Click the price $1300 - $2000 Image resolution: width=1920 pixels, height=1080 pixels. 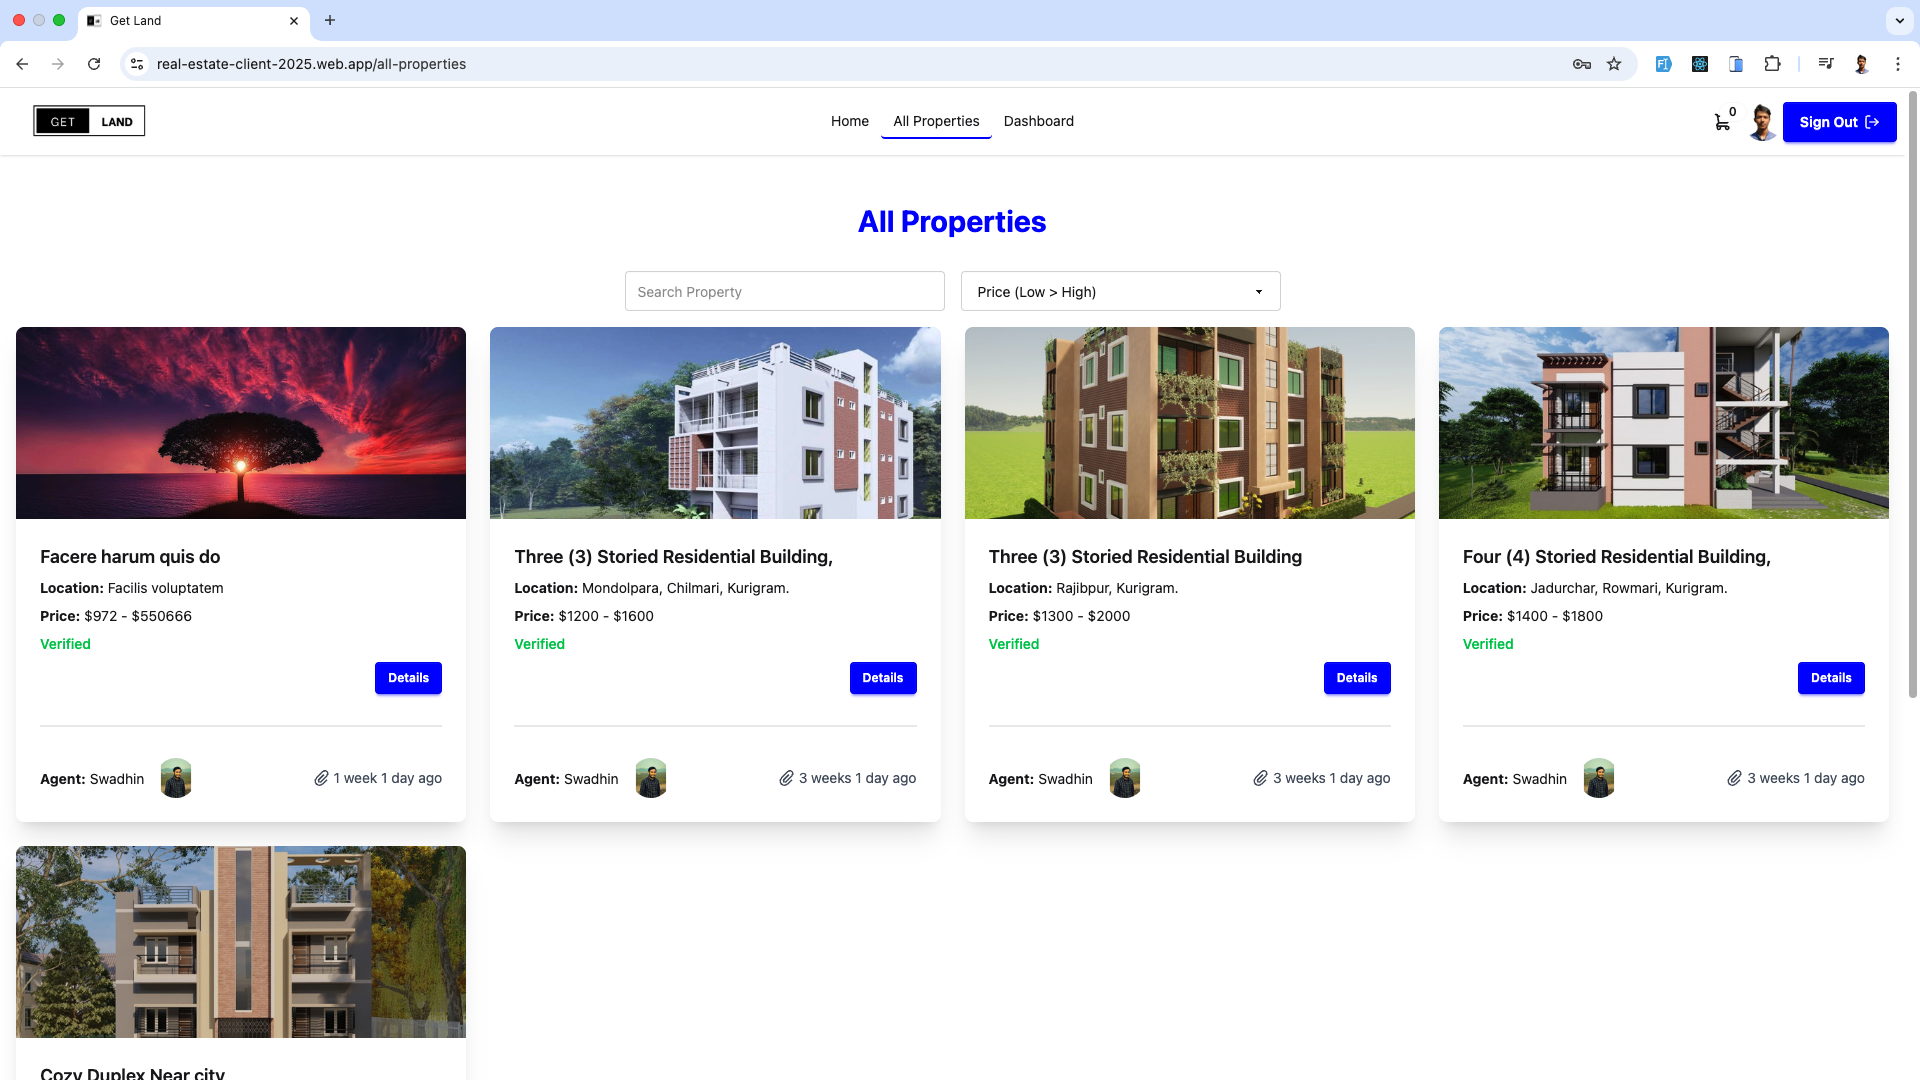[1081, 616]
